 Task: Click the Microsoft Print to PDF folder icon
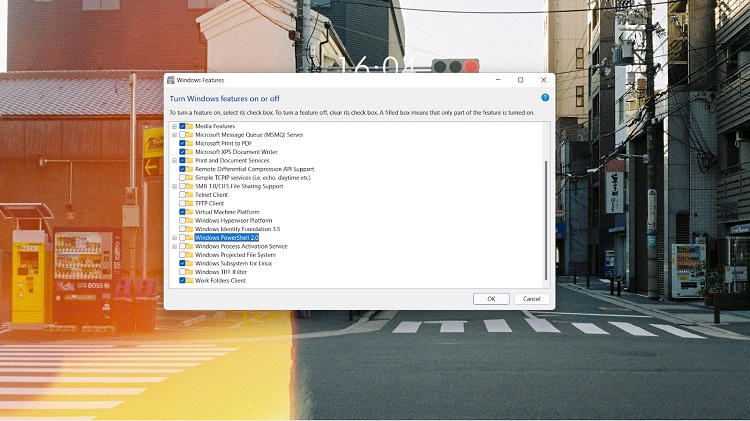tap(190, 143)
